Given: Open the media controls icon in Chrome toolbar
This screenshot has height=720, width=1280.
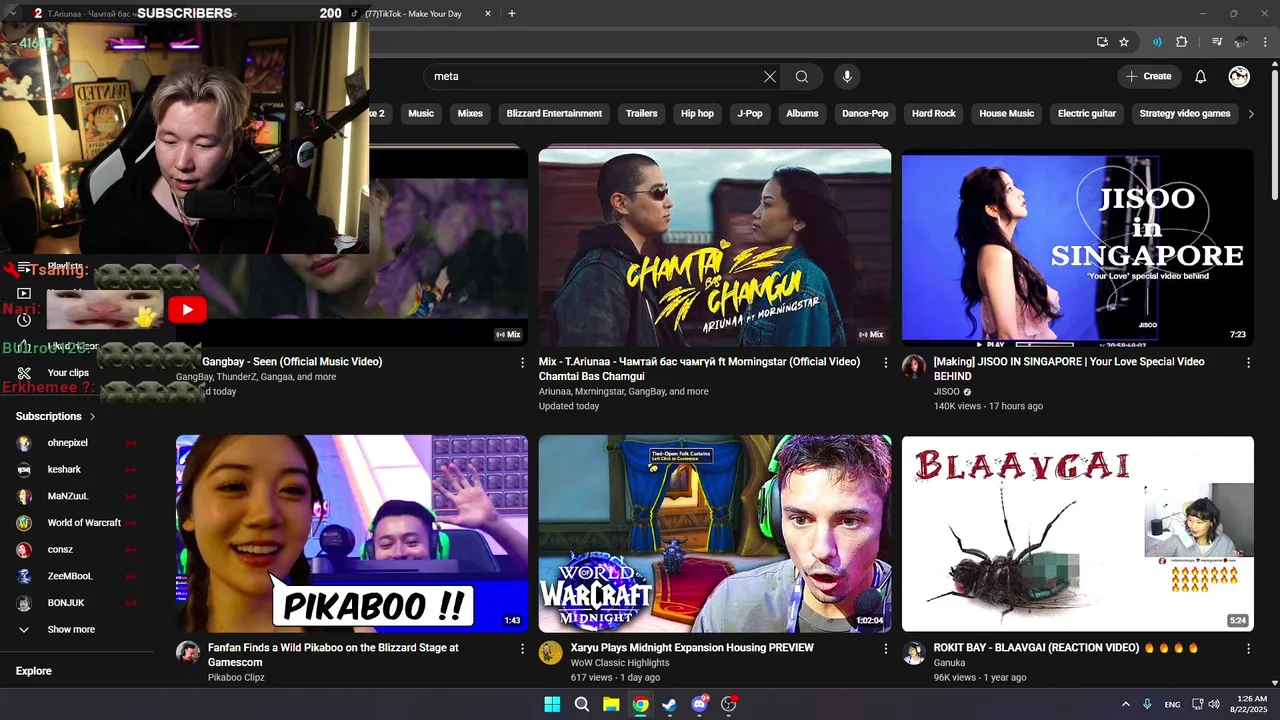Looking at the screenshot, I should 1217,42.
